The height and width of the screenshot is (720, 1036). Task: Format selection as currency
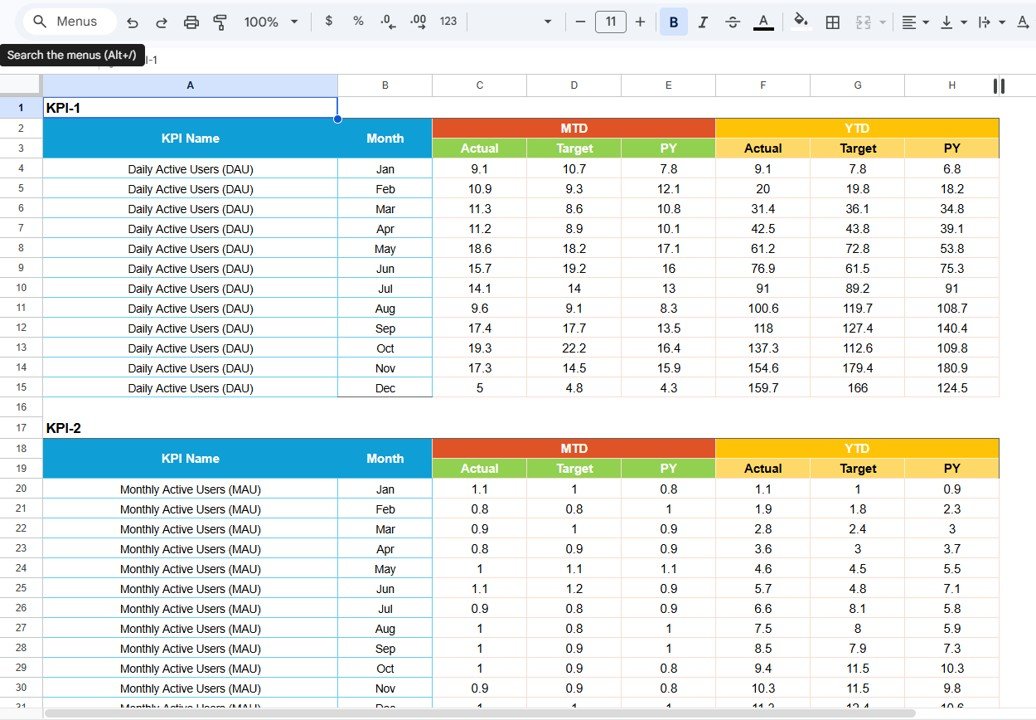click(x=328, y=21)
